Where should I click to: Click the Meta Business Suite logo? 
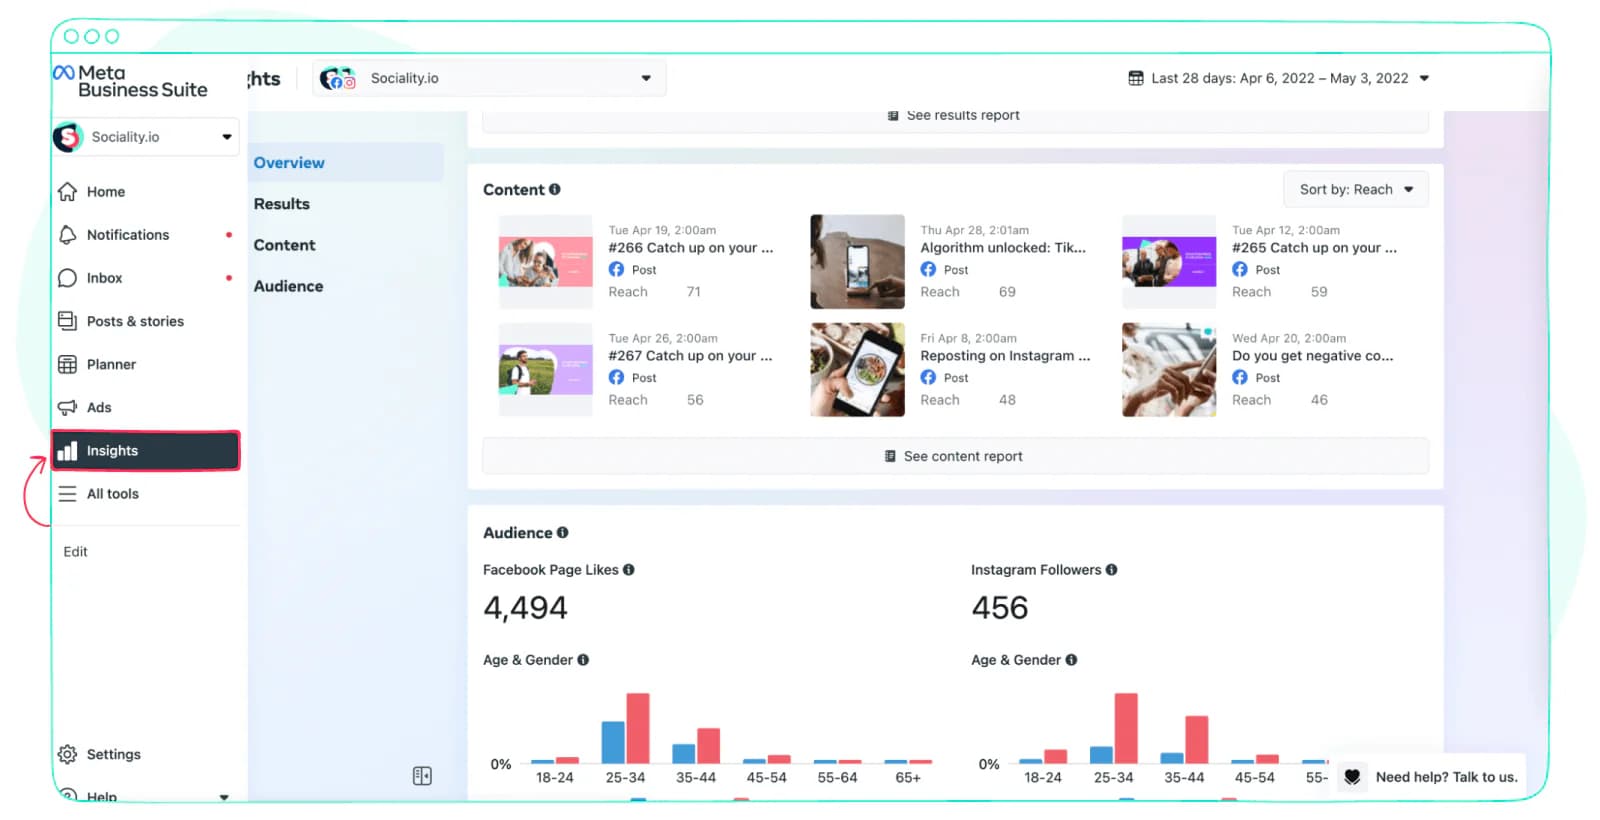(x=131, y=81)
